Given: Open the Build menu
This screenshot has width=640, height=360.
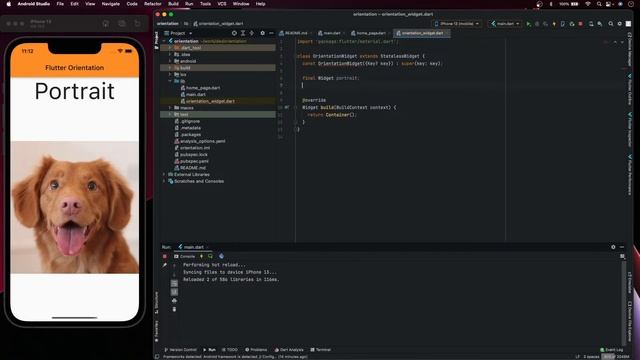Looking at the screenshot, I should (173, 4).
